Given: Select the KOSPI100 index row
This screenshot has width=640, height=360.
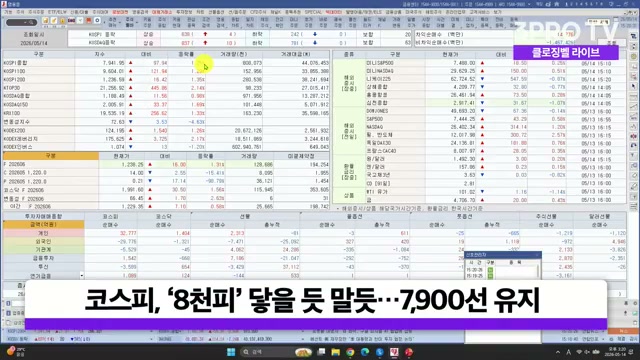Looking at the screenshot, I should pos(166,71).
